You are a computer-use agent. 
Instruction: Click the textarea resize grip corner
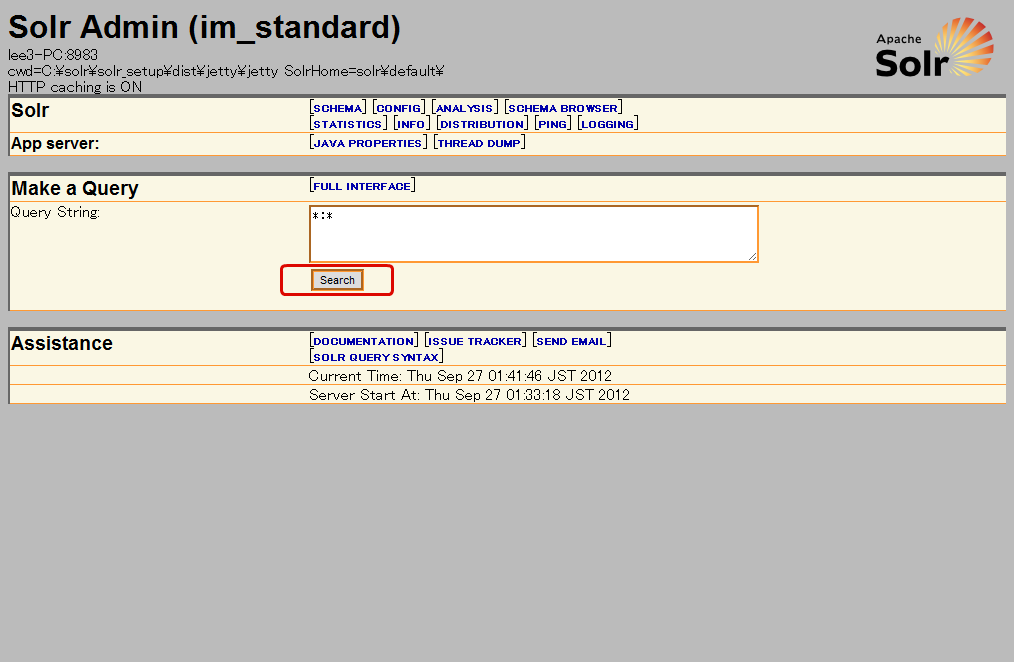click(752, 257)
